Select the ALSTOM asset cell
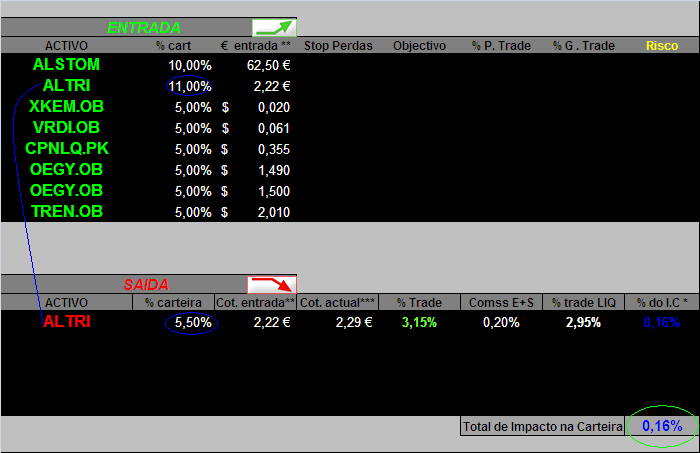 (66, 65)
